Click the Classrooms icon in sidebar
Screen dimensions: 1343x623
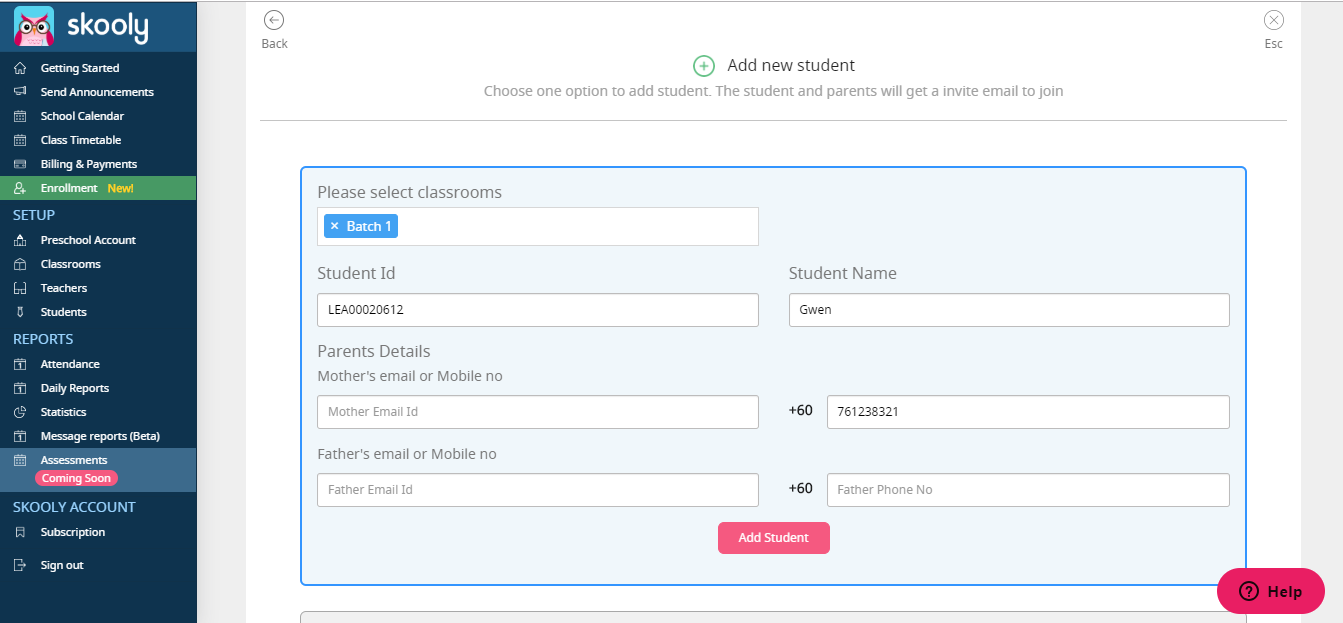click(x=20, y=264)
